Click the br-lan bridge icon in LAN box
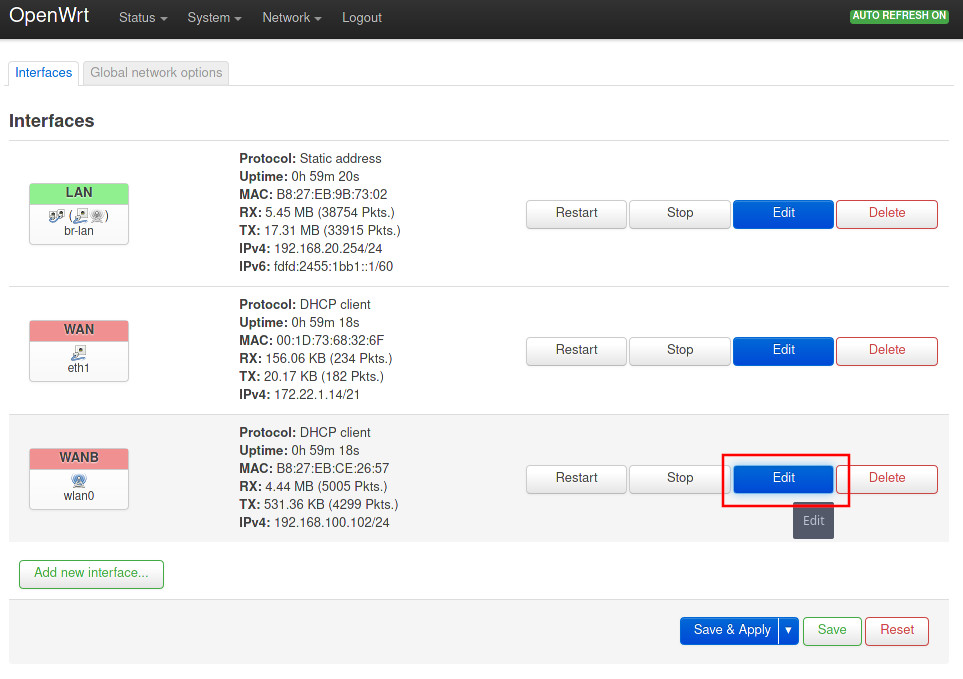963x679 pixels. pyautogui.click(x=57, y=215)
